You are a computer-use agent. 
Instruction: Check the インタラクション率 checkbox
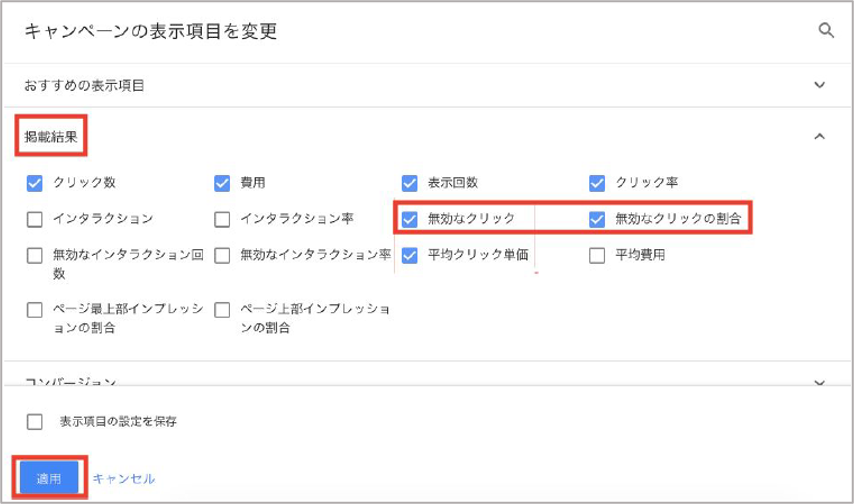pyautogui.click(x=222, y=219)
